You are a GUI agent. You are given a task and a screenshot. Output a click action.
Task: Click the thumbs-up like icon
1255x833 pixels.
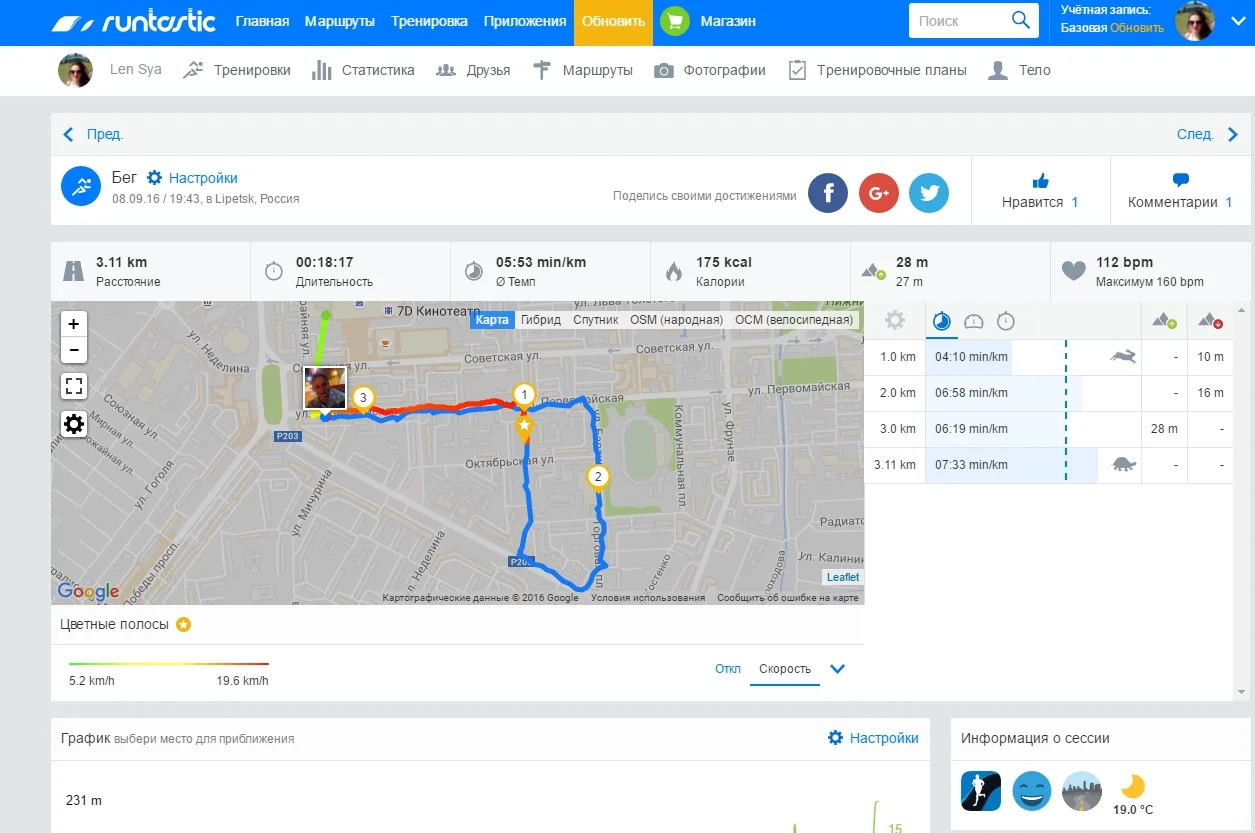pos(1040,181)
